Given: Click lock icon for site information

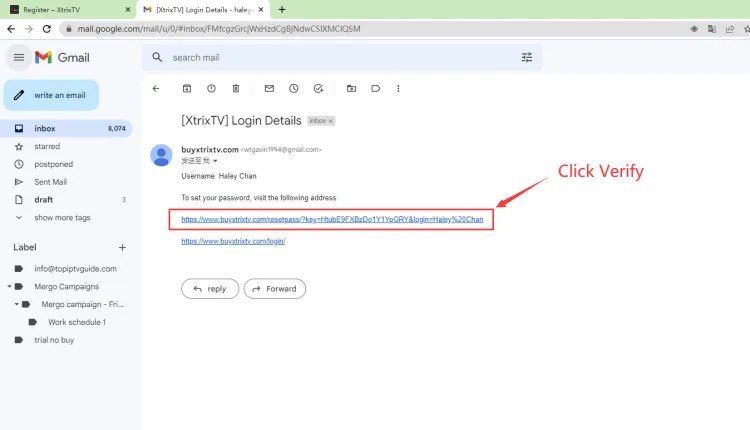Looking at the screenshot, I should click(69, 29).
